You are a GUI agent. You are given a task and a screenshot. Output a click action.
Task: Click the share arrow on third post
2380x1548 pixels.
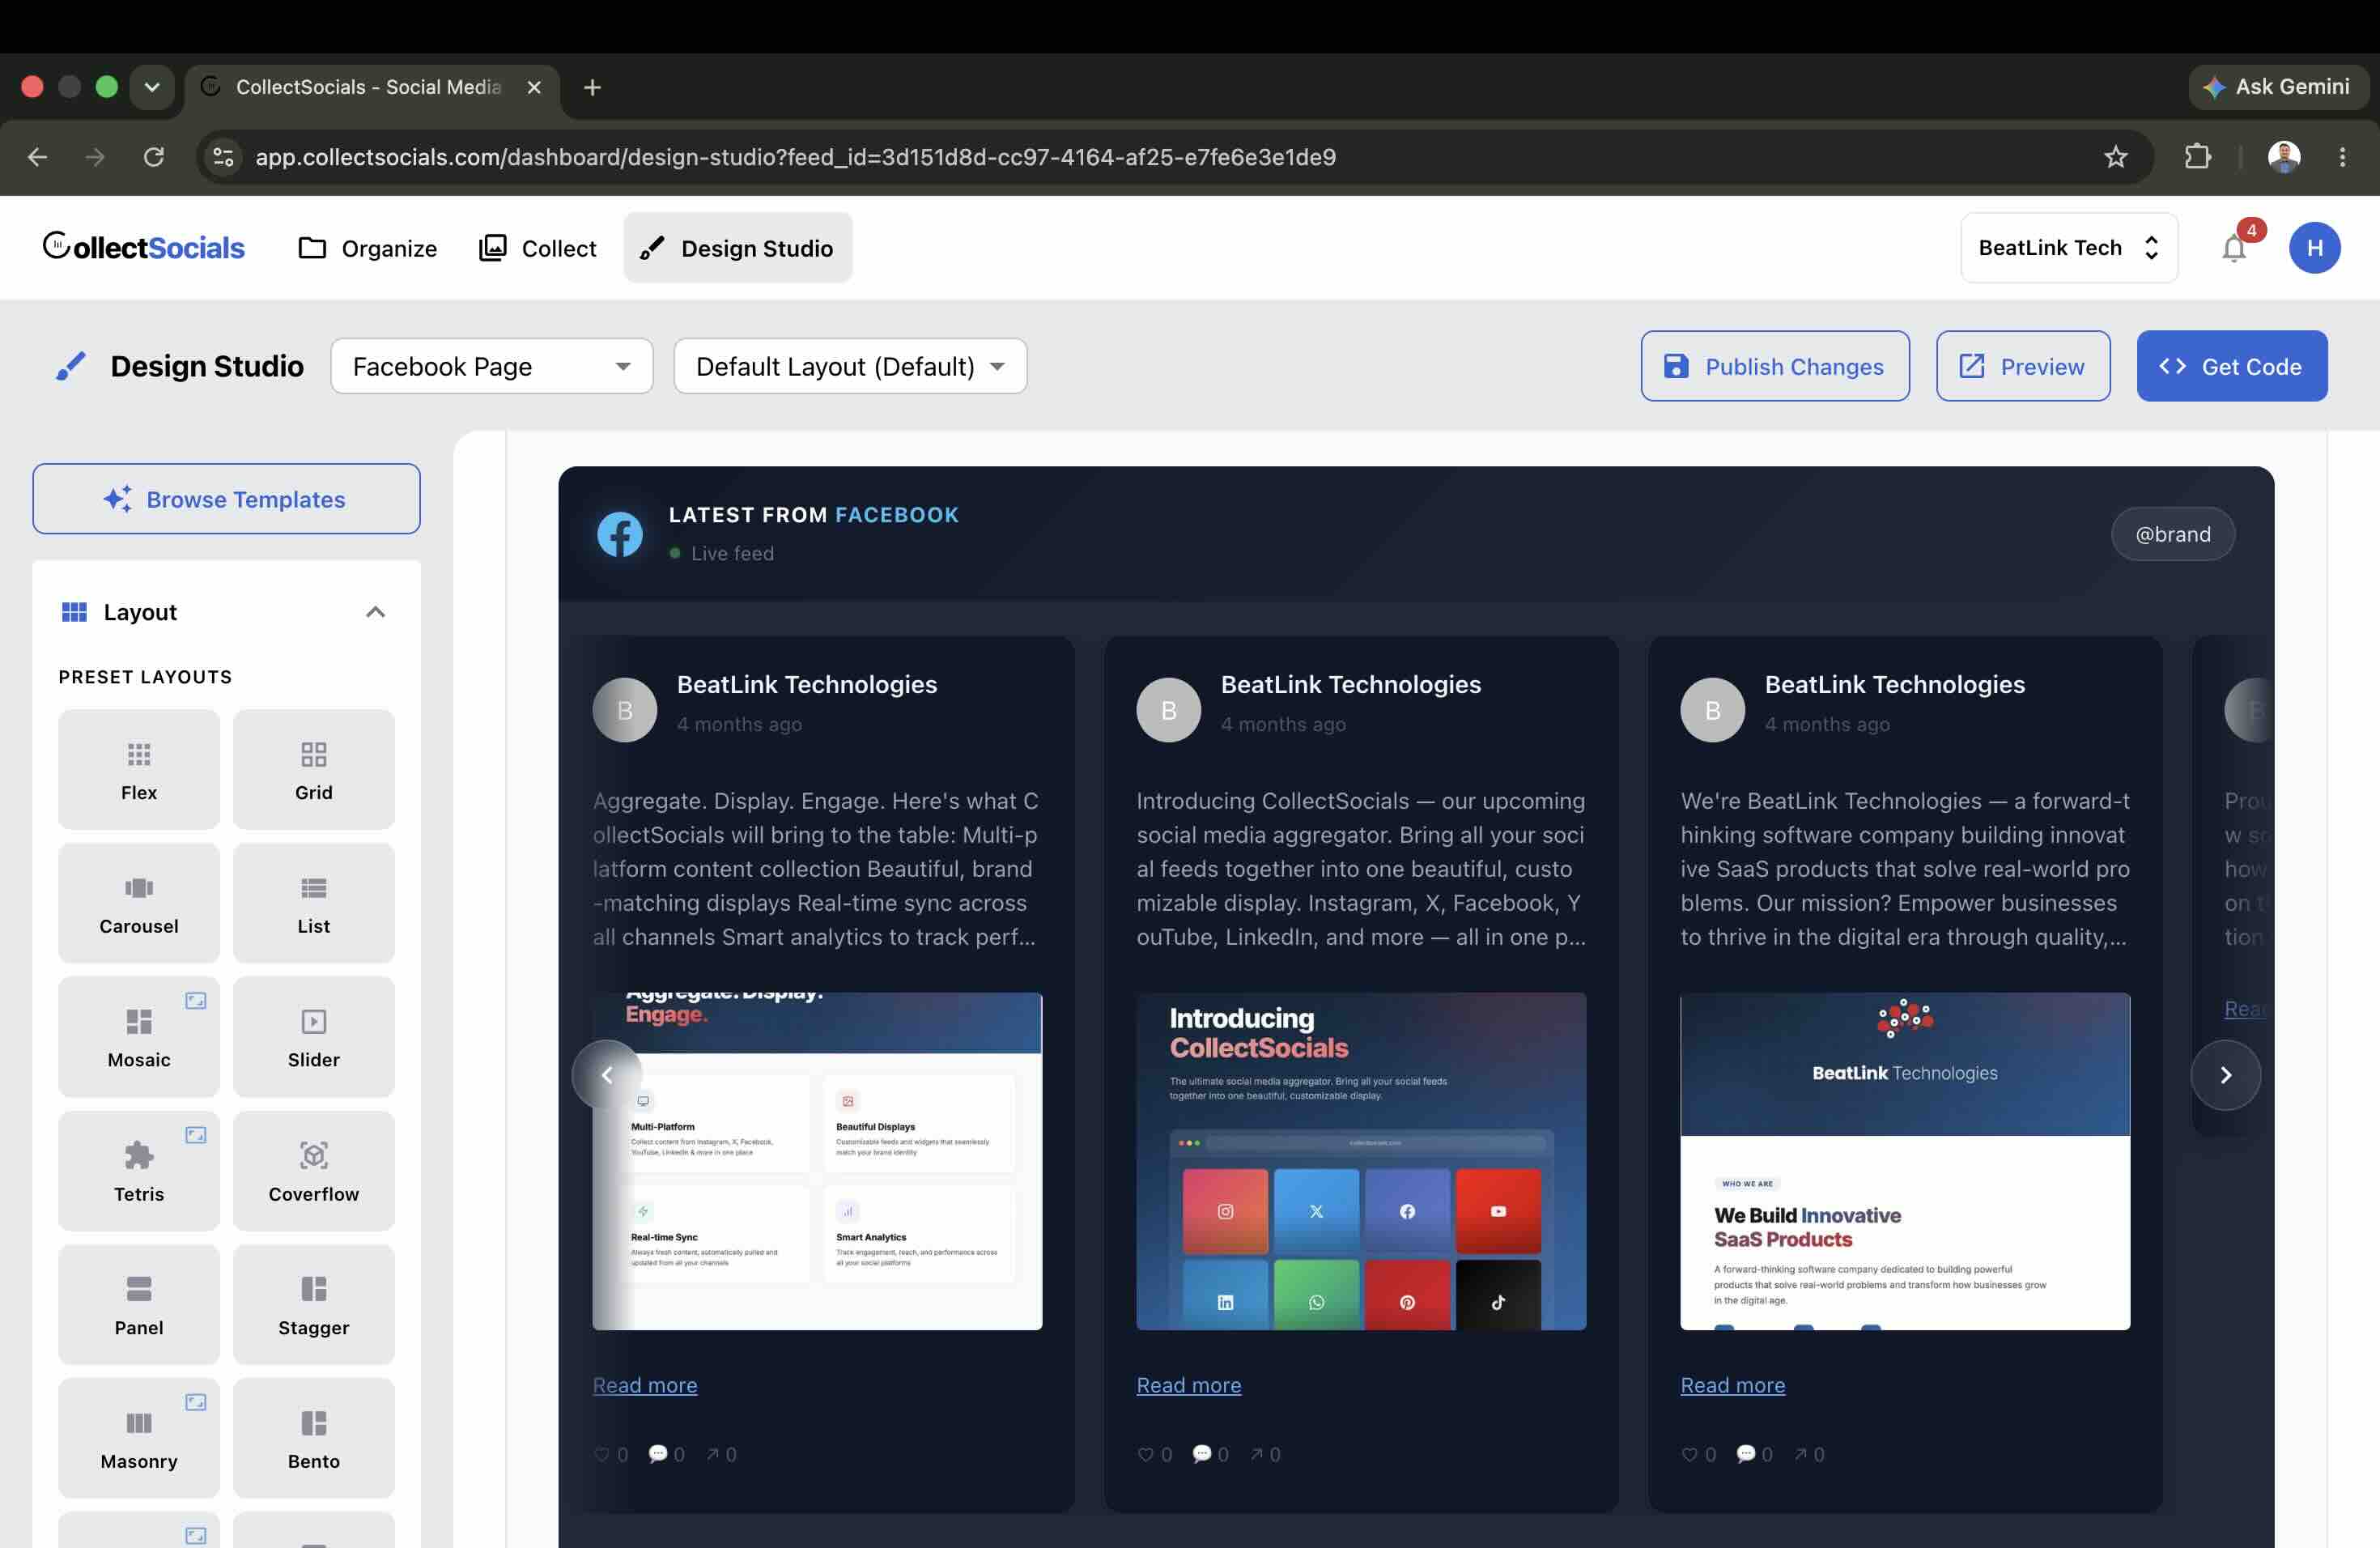1800,1454
